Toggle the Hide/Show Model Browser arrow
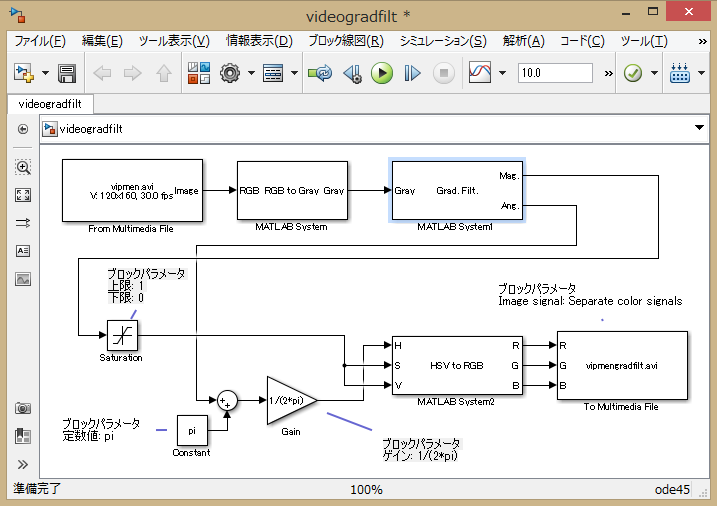717x506 pixels. coord(23,129)
